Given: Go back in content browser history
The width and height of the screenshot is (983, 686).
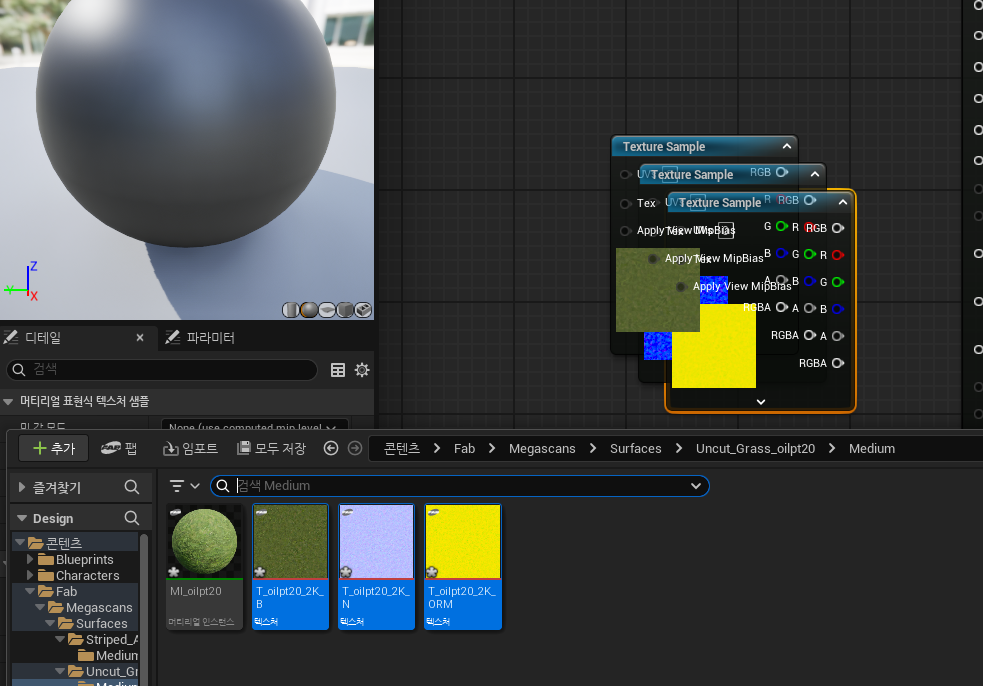Looking at the screenshot, I should click(331, 448).
